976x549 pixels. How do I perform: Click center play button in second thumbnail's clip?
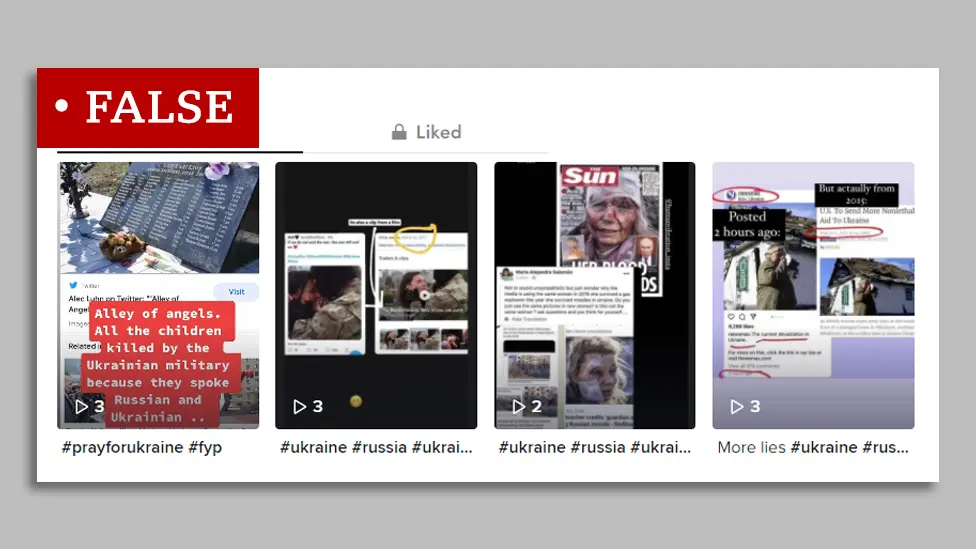pos(424,295)
